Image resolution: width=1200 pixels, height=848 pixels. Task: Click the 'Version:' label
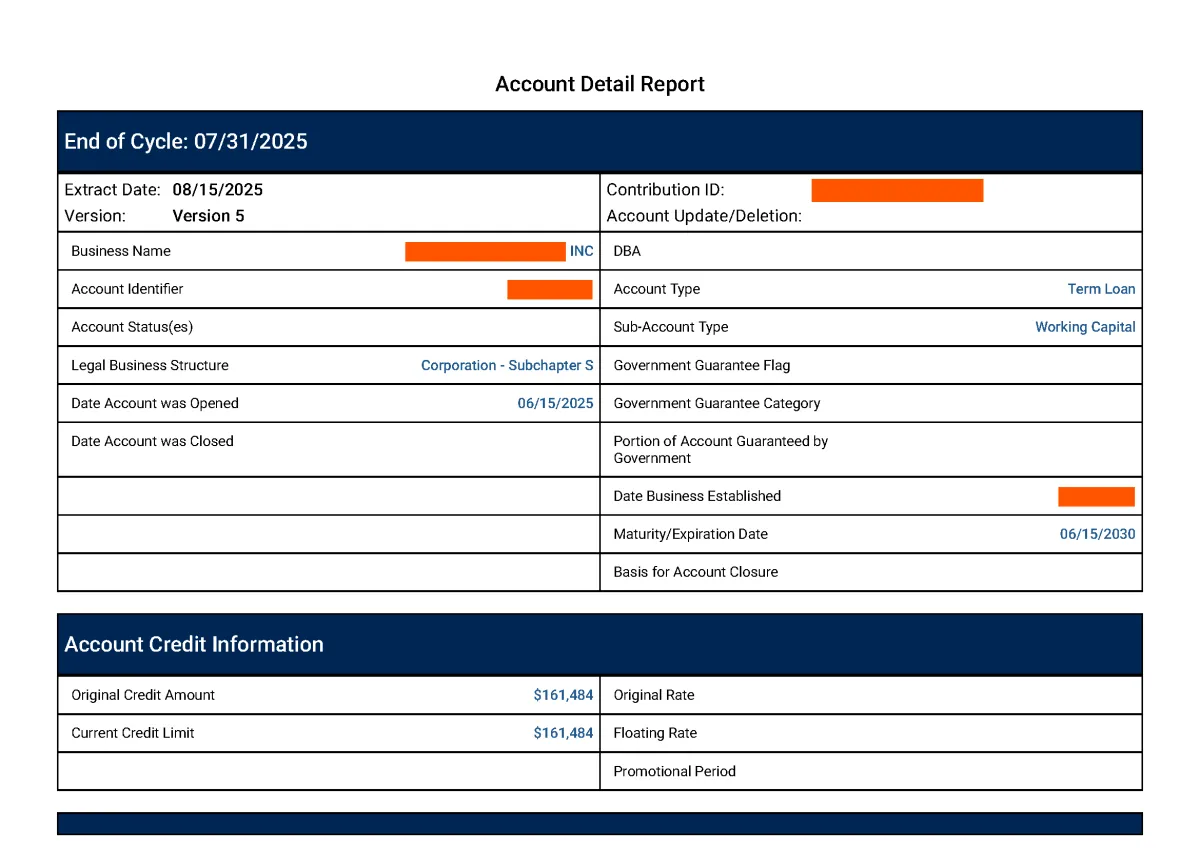pos(95,215)
